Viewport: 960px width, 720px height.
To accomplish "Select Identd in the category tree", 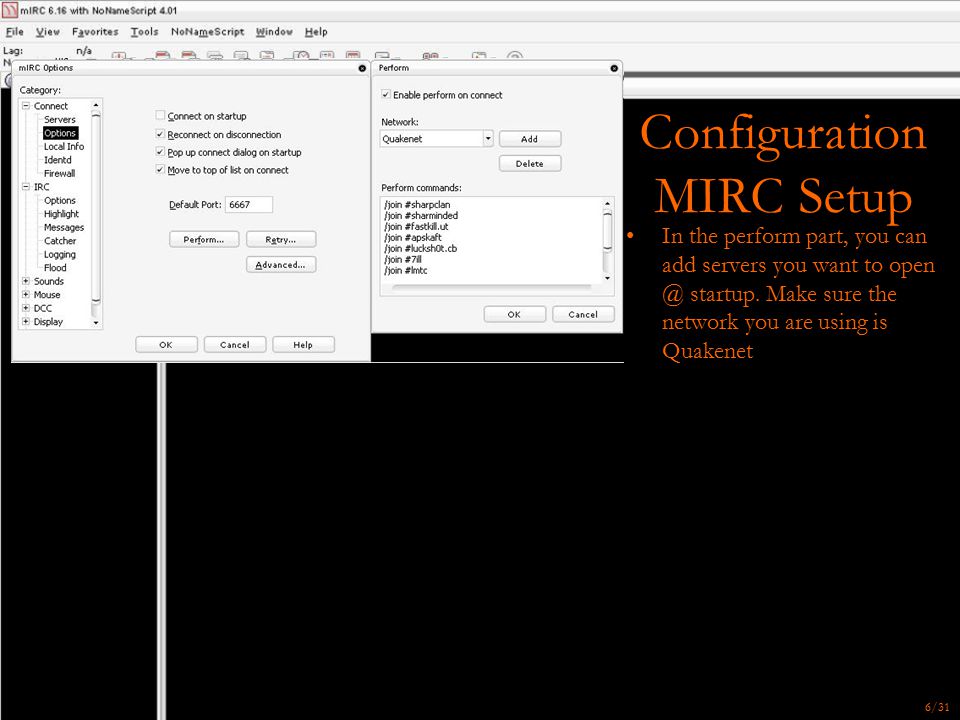I will coord(58,160).
